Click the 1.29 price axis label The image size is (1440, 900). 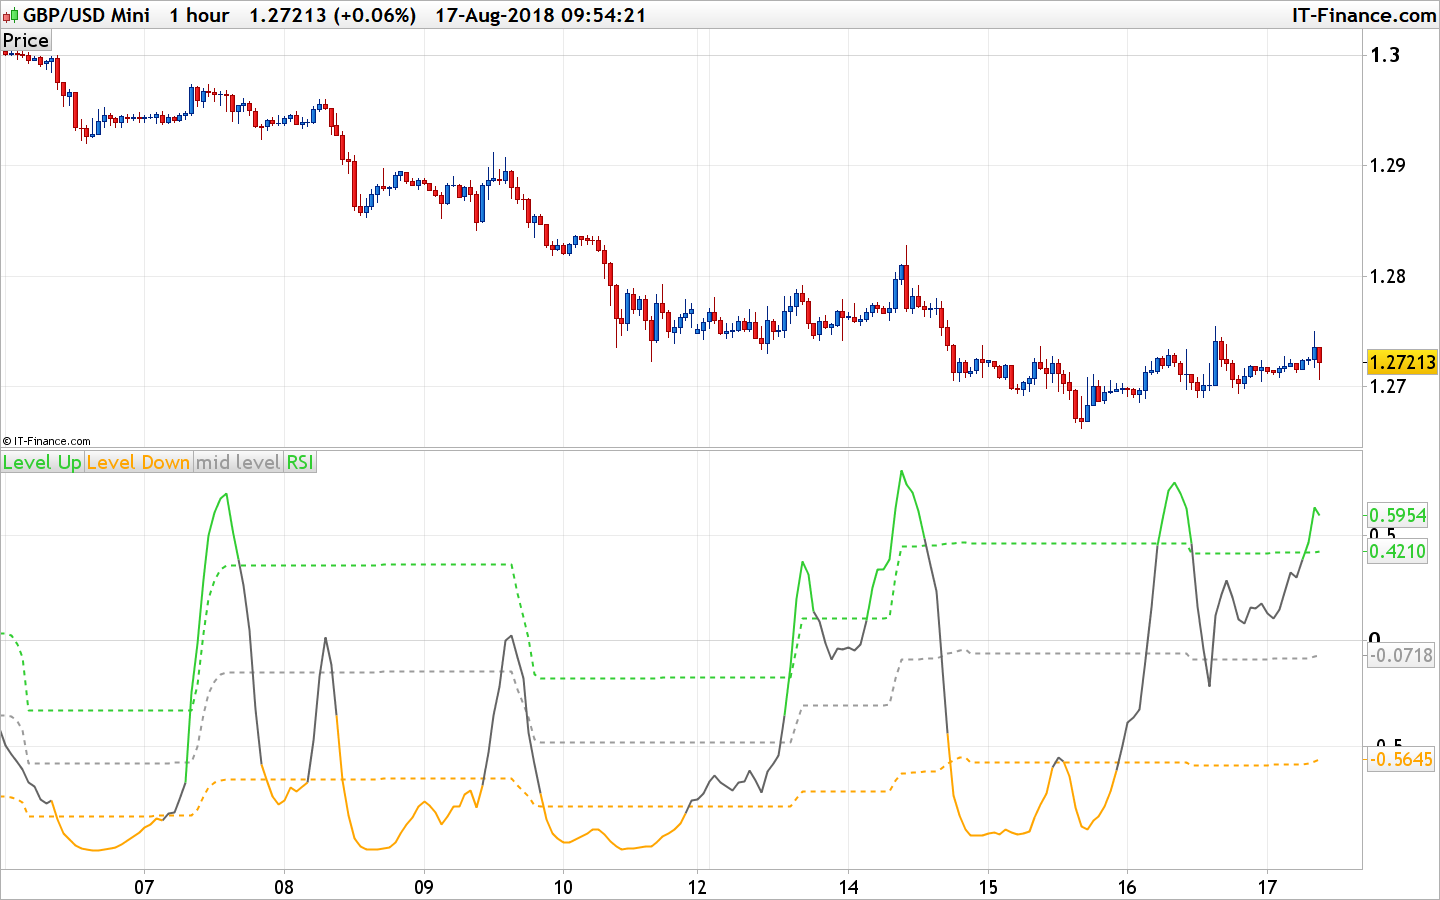click(x=1387, y=165)
